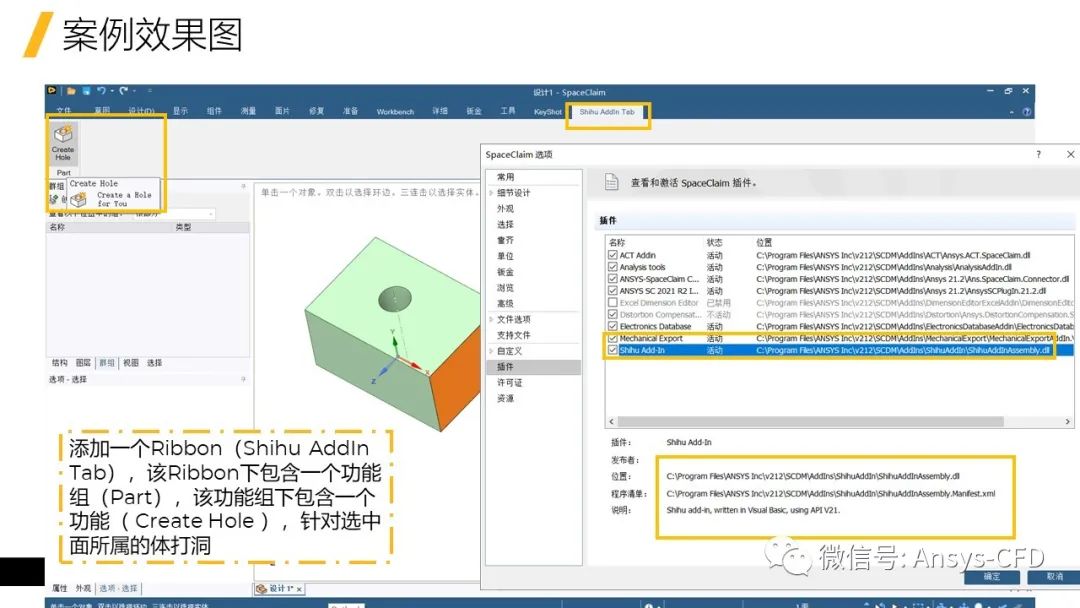Switch to the 图层 panel tab
This screenshot has width=1080, height=608.
click(83, 363)
